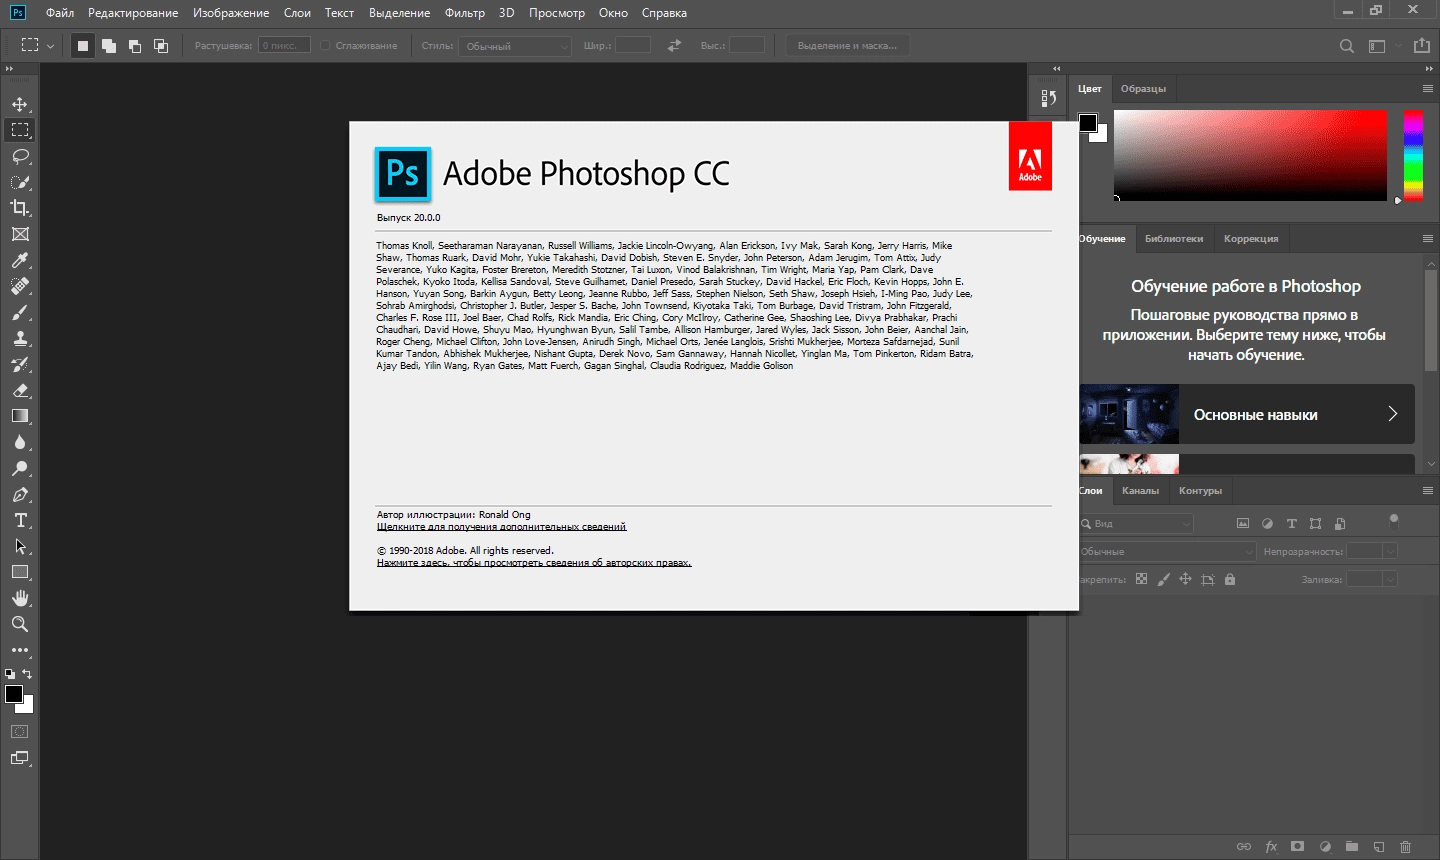
Task: Switch to the Контуры tab
Action: 1200,491
